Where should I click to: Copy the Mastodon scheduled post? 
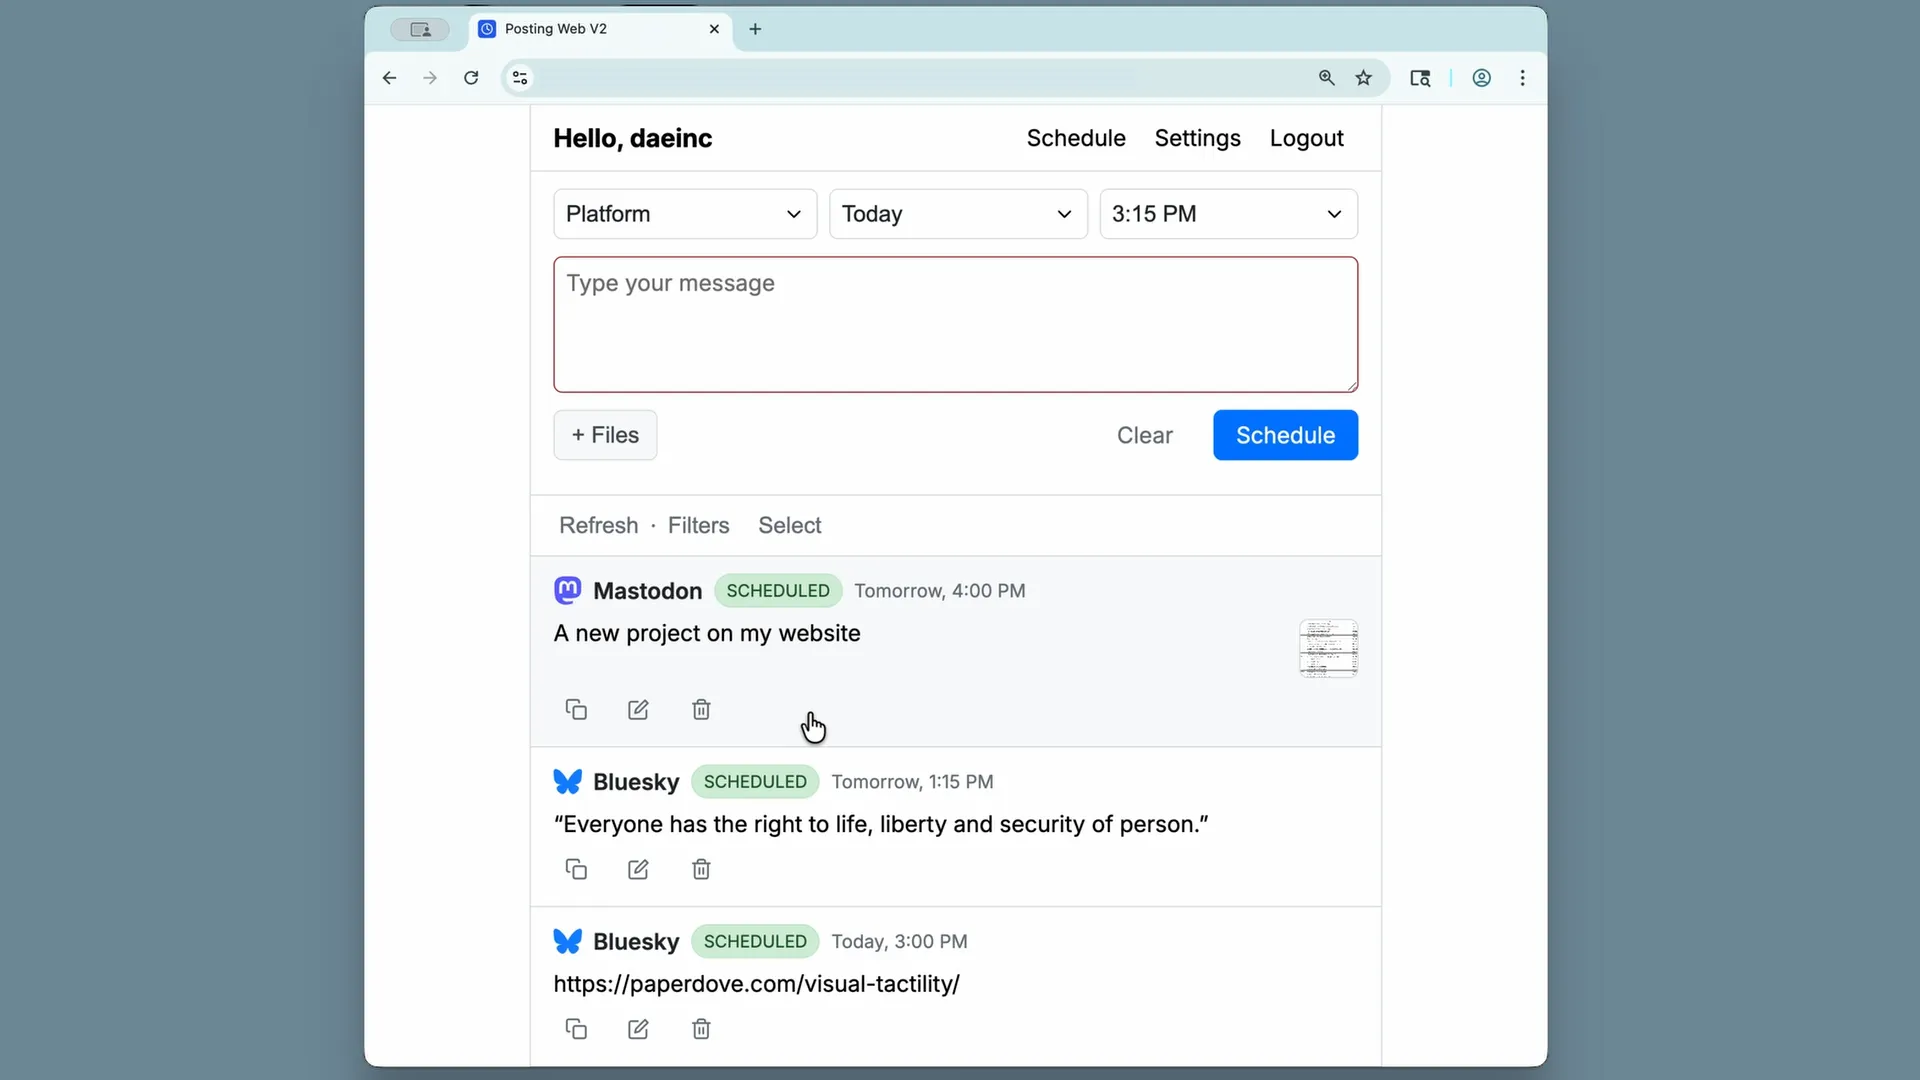click(x=576, y=710)
